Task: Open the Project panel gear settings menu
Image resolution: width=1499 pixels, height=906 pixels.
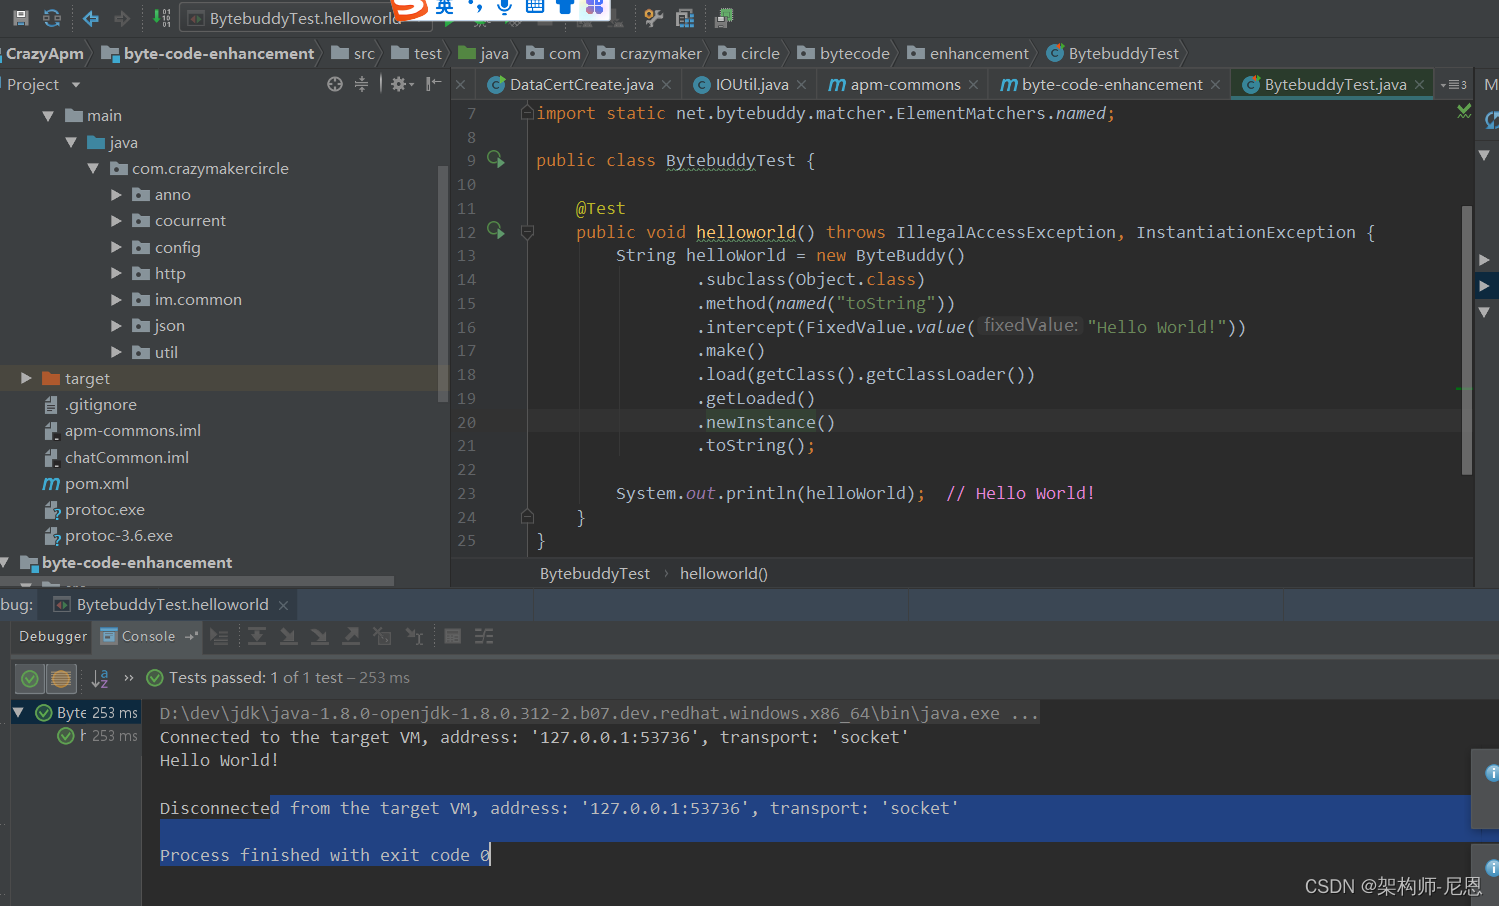Action: tap(401, 84)
